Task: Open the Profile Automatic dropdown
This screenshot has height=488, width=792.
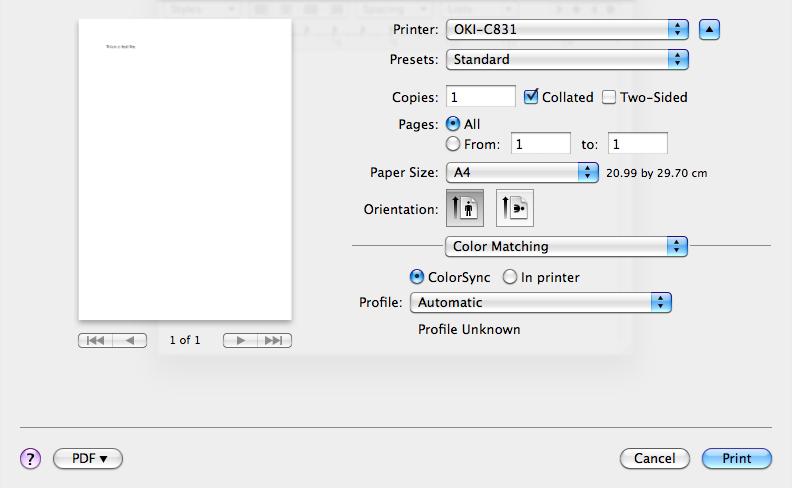Action: coord(540,303)
